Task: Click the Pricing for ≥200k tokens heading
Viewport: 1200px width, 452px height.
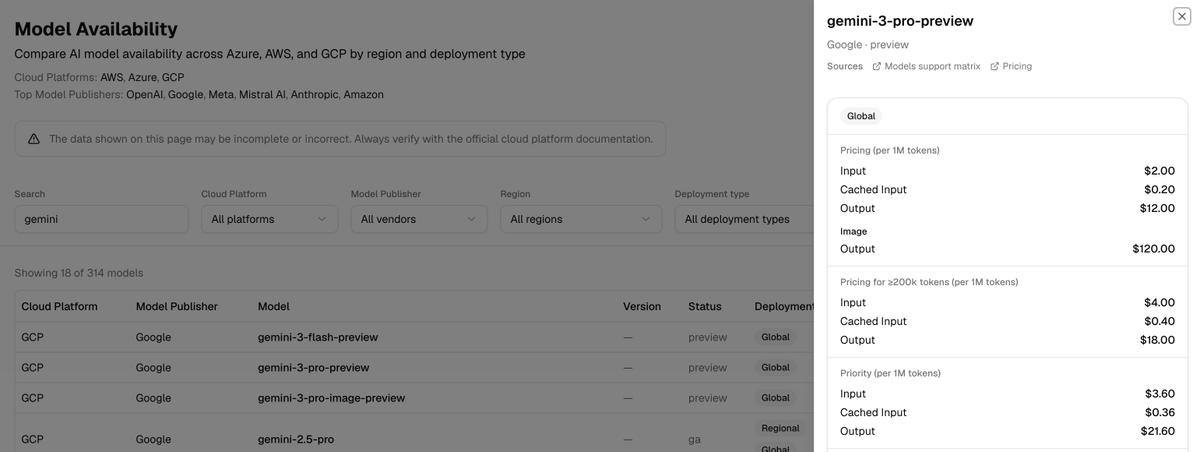Action: [929, 282]
